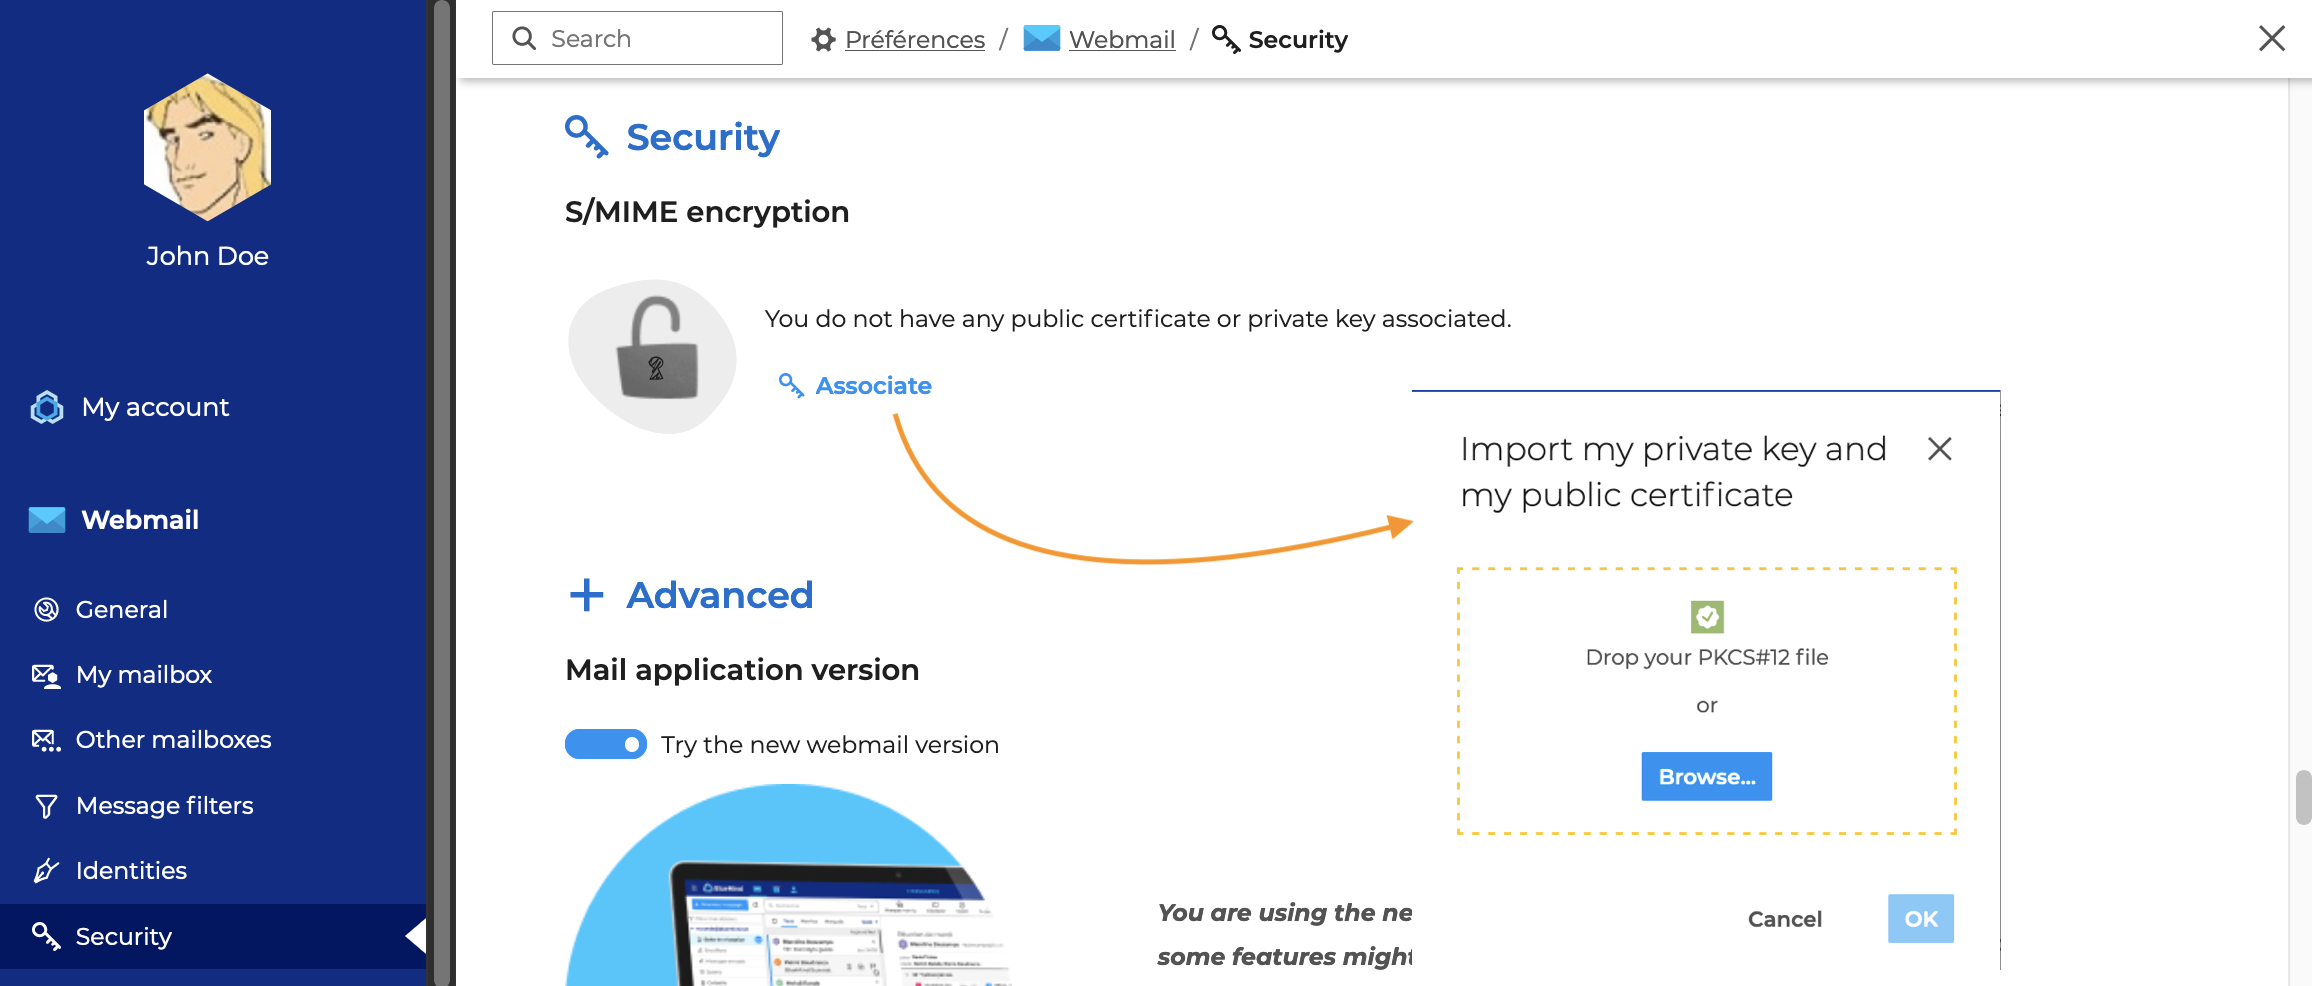
Task: Click the Other mailboxes icon
Action: point(46,740)
